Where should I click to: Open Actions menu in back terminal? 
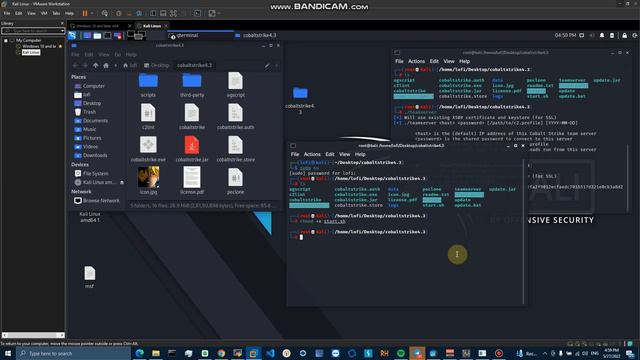click(416, 61)
